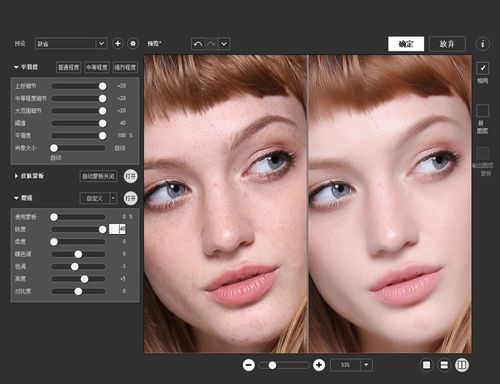
Task: Click the tint value -3
Action: (x=123, y=267)
